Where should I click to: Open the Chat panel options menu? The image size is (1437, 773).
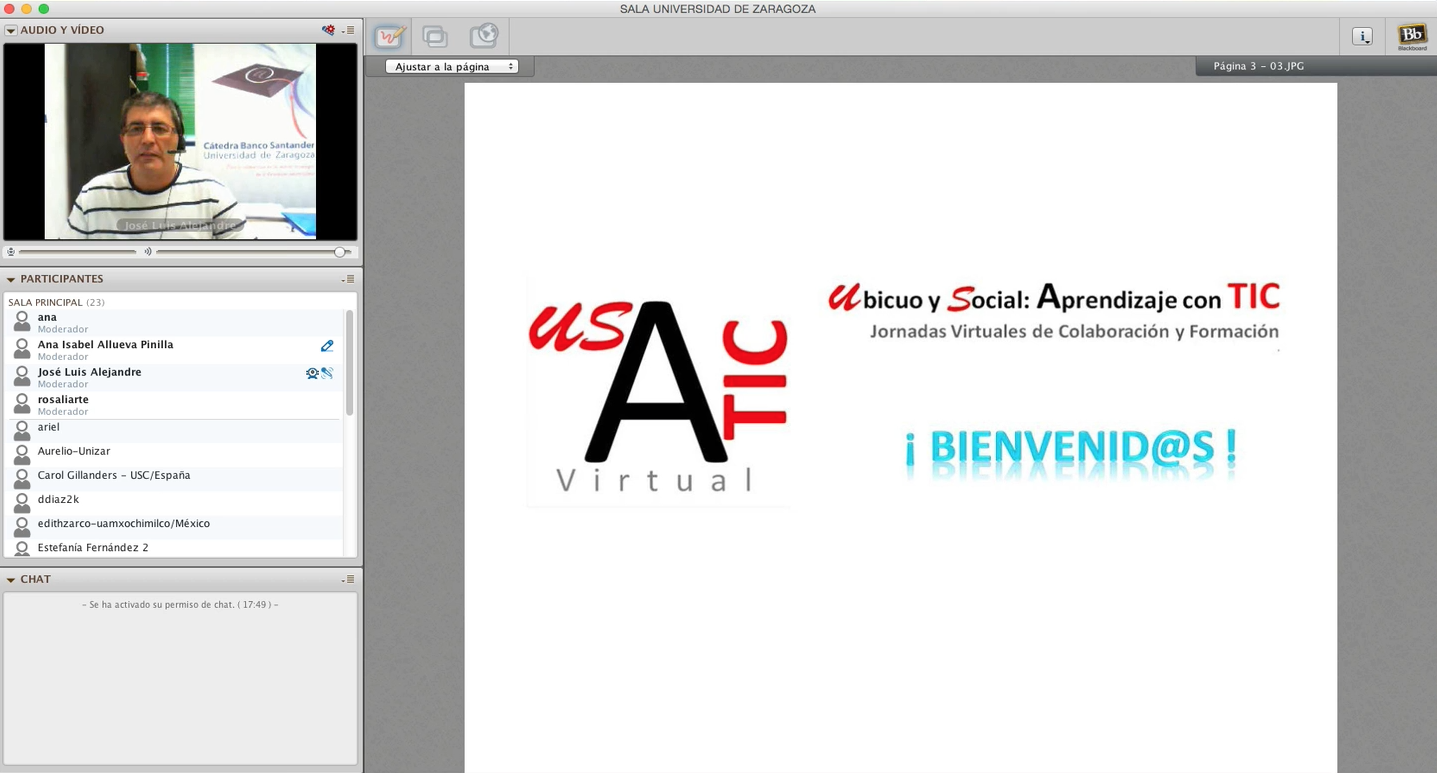pyautogui.click(x=348, y=580)
